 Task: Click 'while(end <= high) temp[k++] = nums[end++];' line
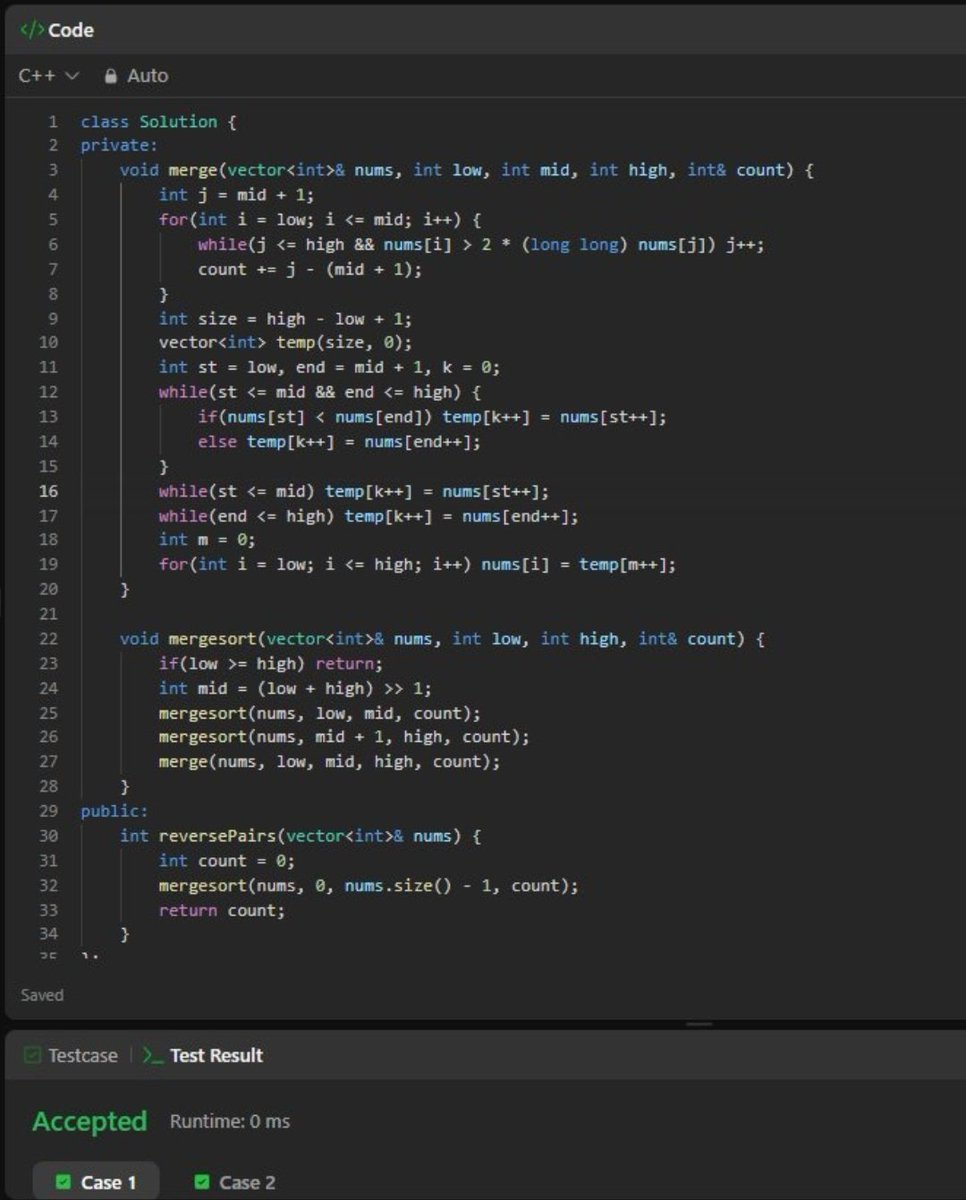tap(368, 516)
